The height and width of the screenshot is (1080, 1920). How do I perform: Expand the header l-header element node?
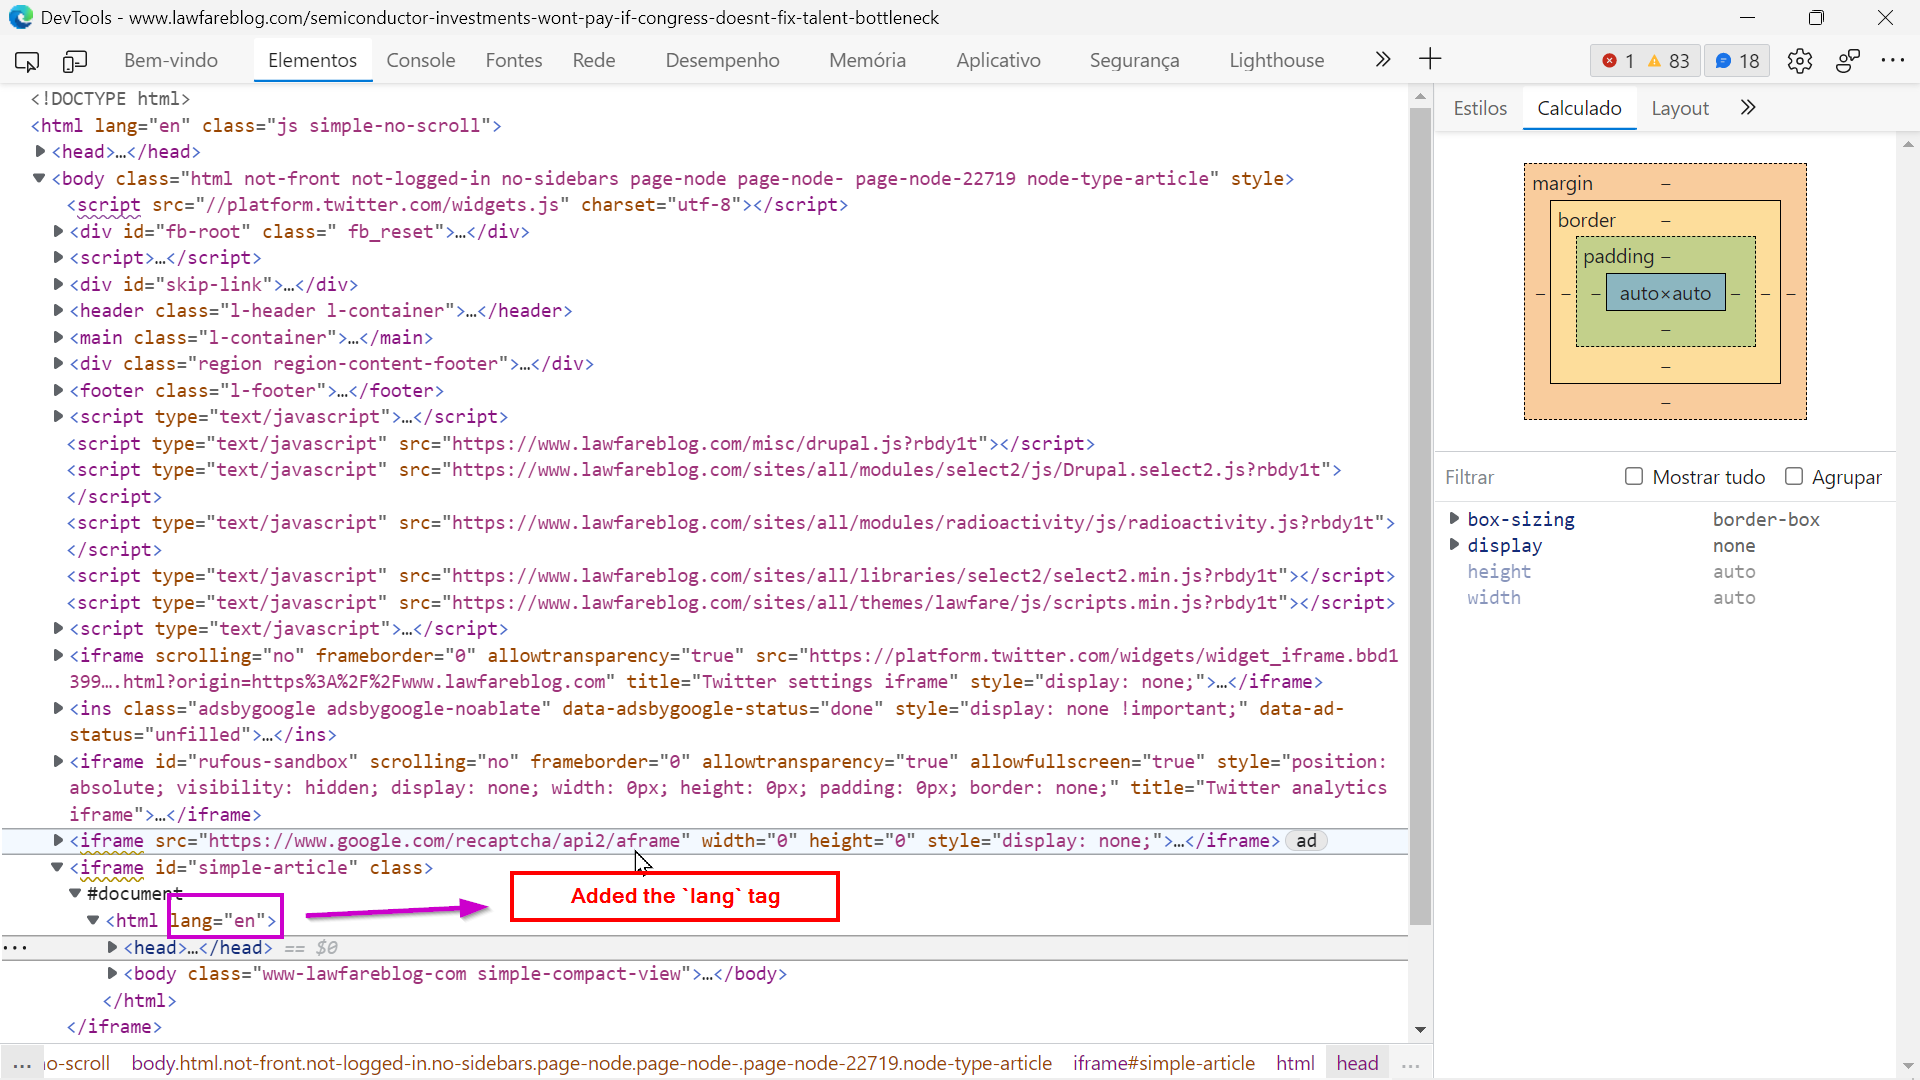pos(59,311)
